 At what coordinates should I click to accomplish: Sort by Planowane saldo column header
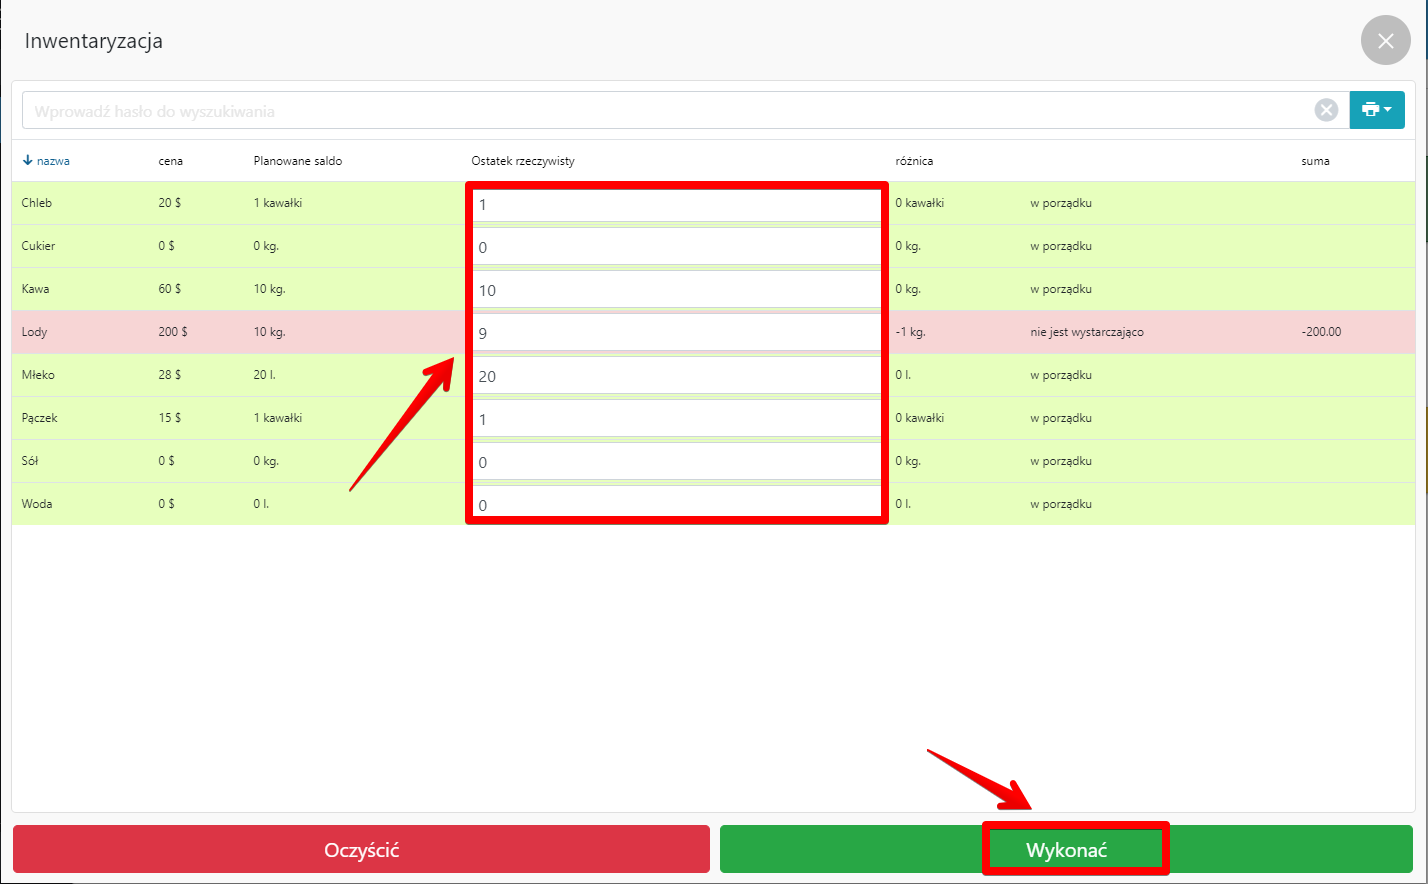pyautogui.click(x=297, y=161)
